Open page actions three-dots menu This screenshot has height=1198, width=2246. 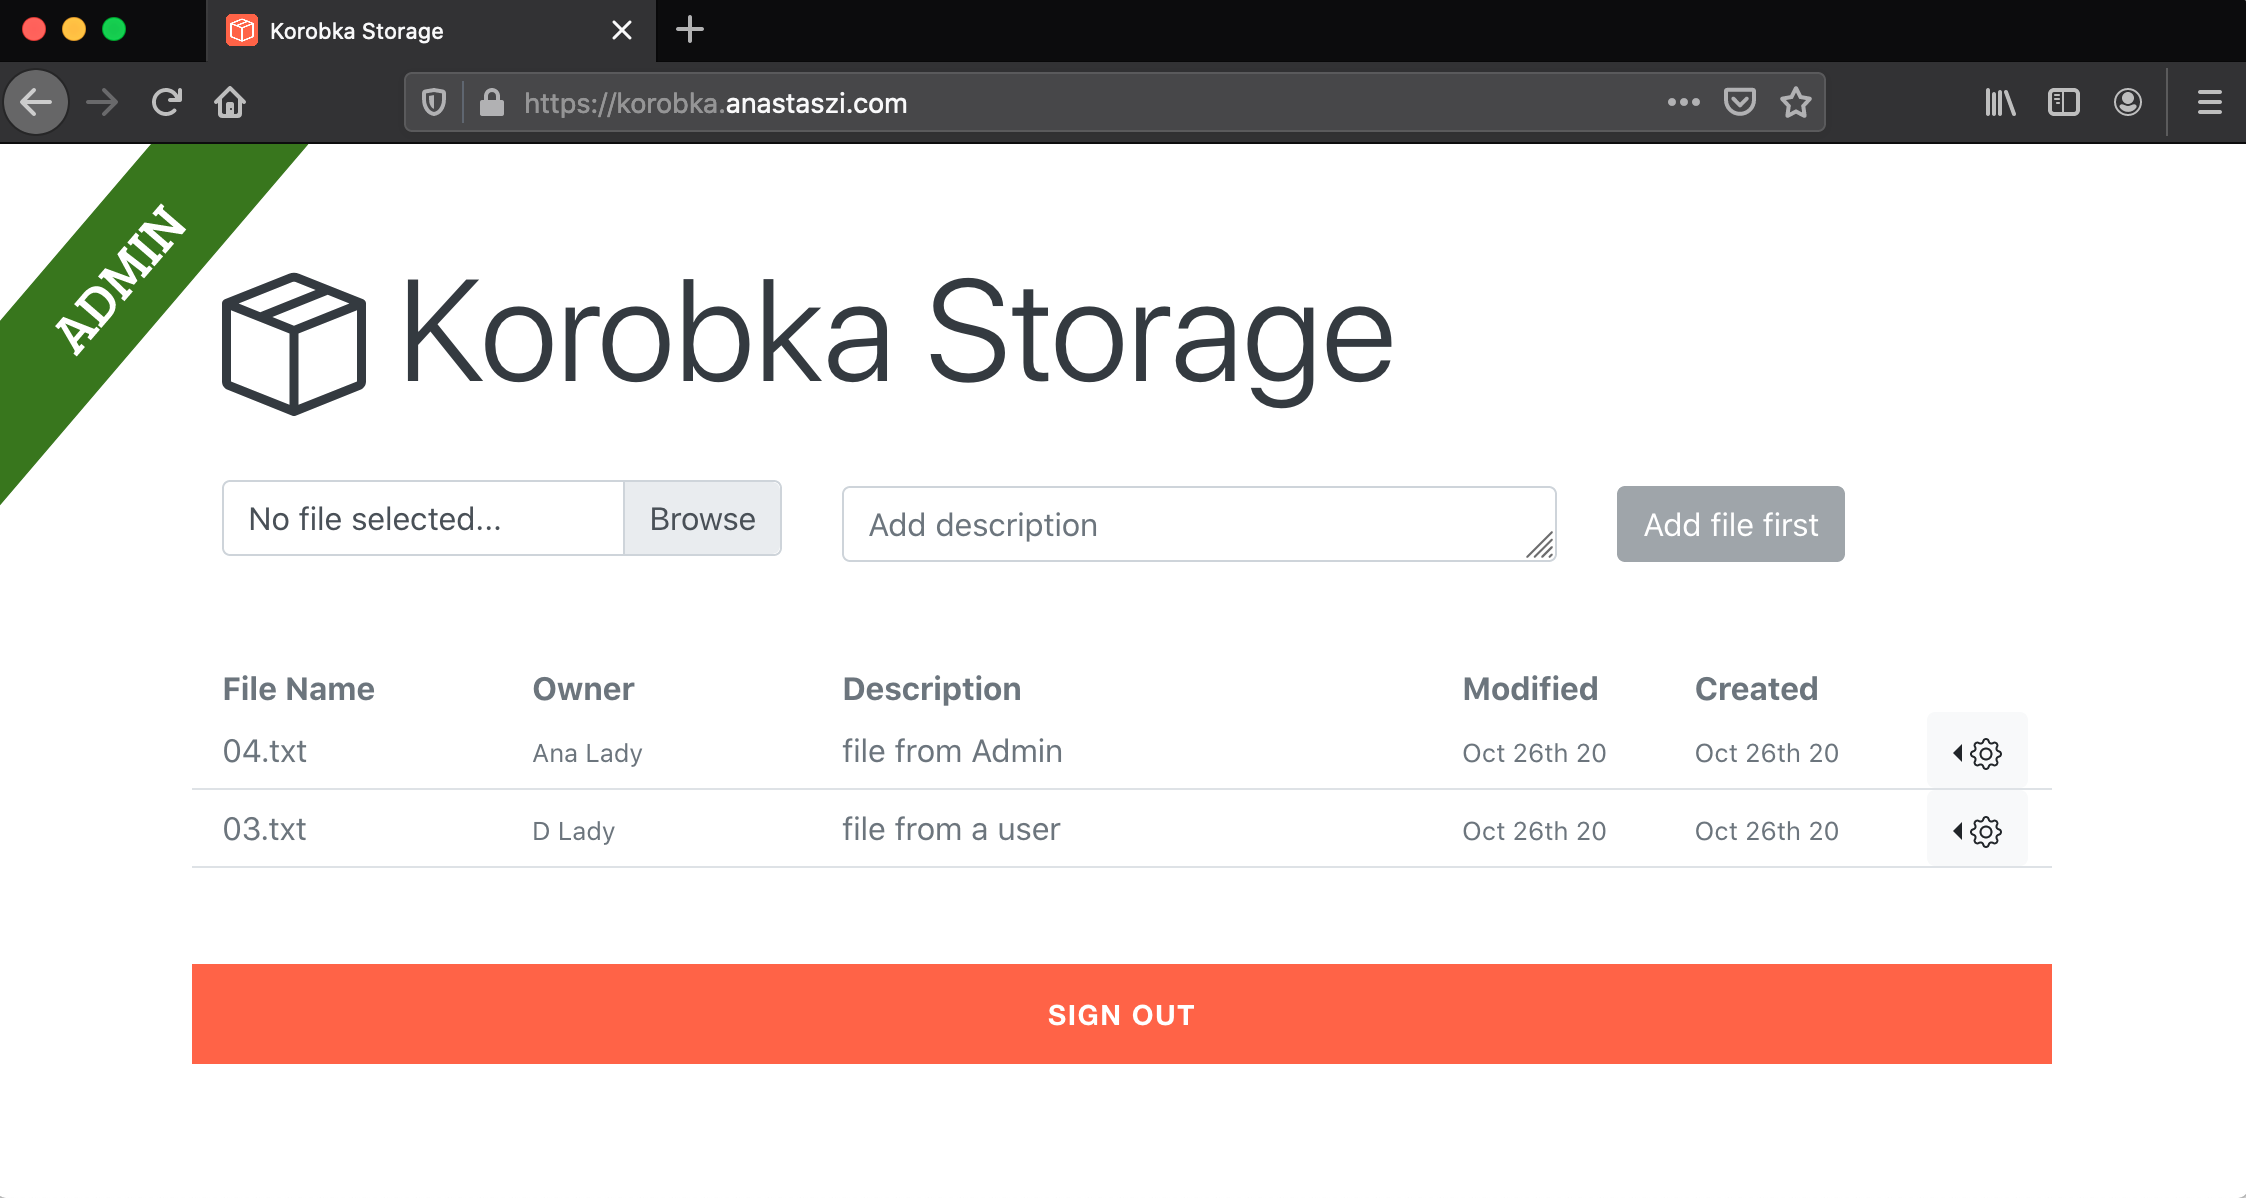[1684, 102]
